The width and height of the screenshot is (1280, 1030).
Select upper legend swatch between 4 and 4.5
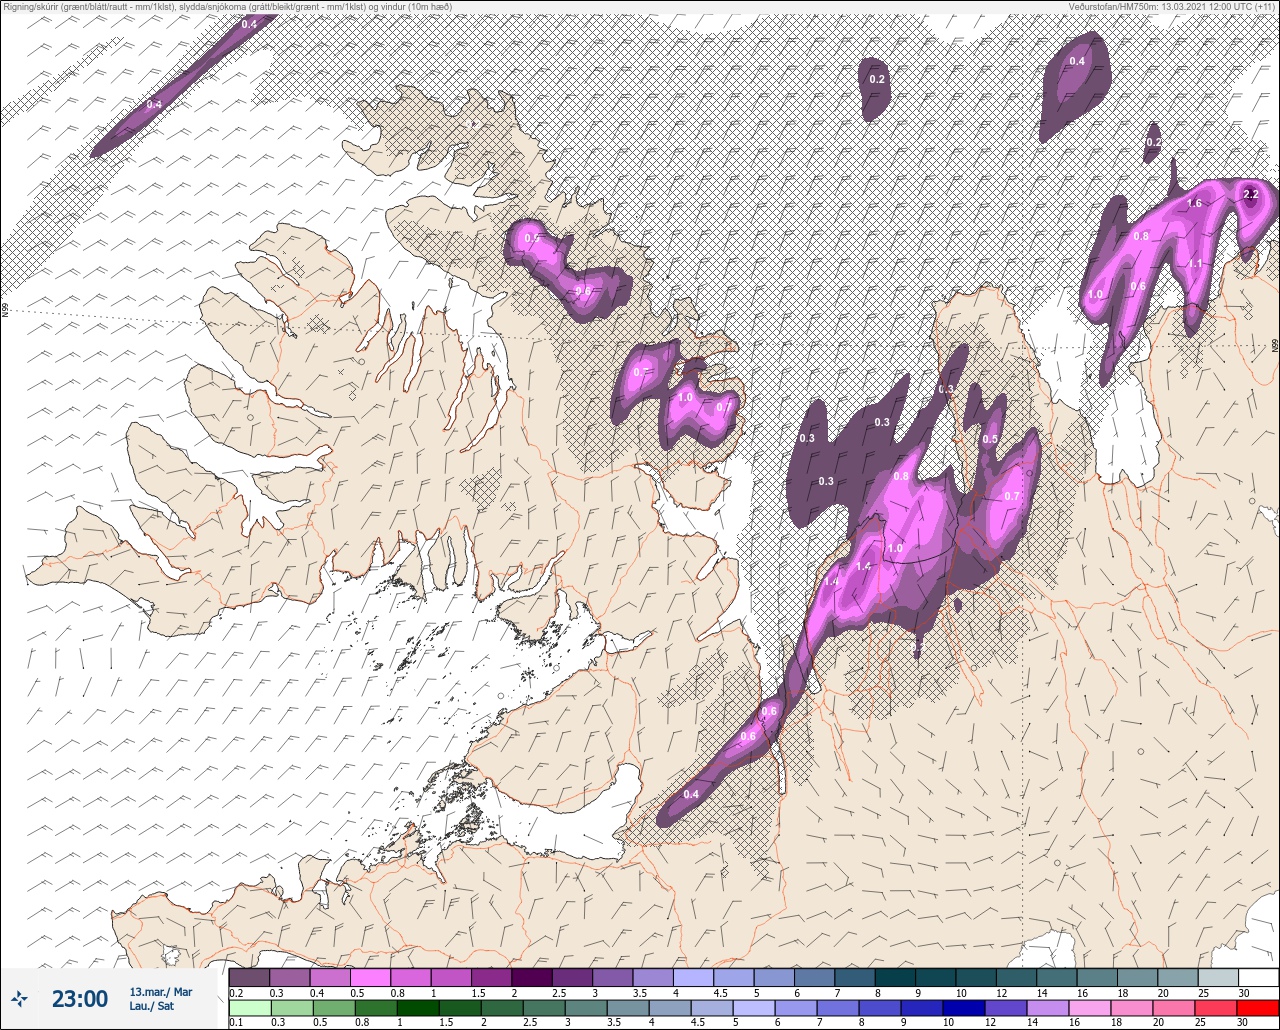coord(693,977)
